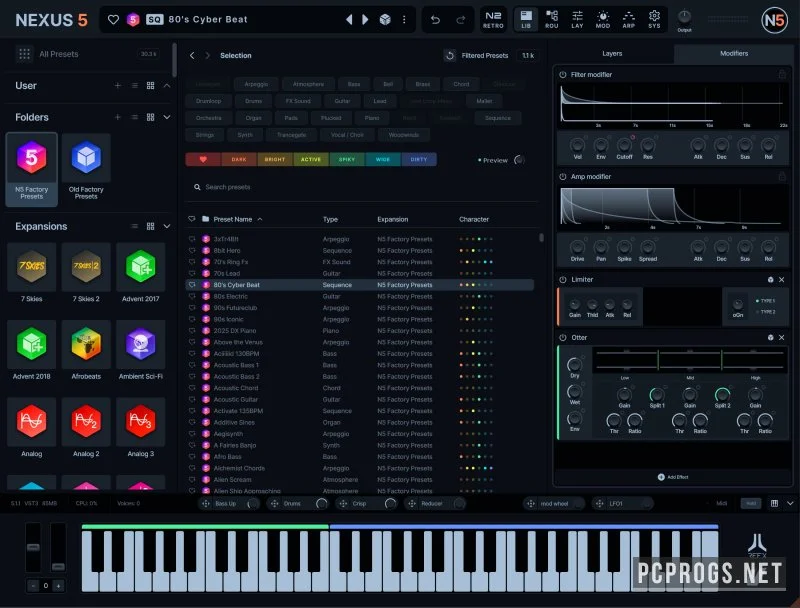Toggle the red favorites heart filter

coord(203,160)
